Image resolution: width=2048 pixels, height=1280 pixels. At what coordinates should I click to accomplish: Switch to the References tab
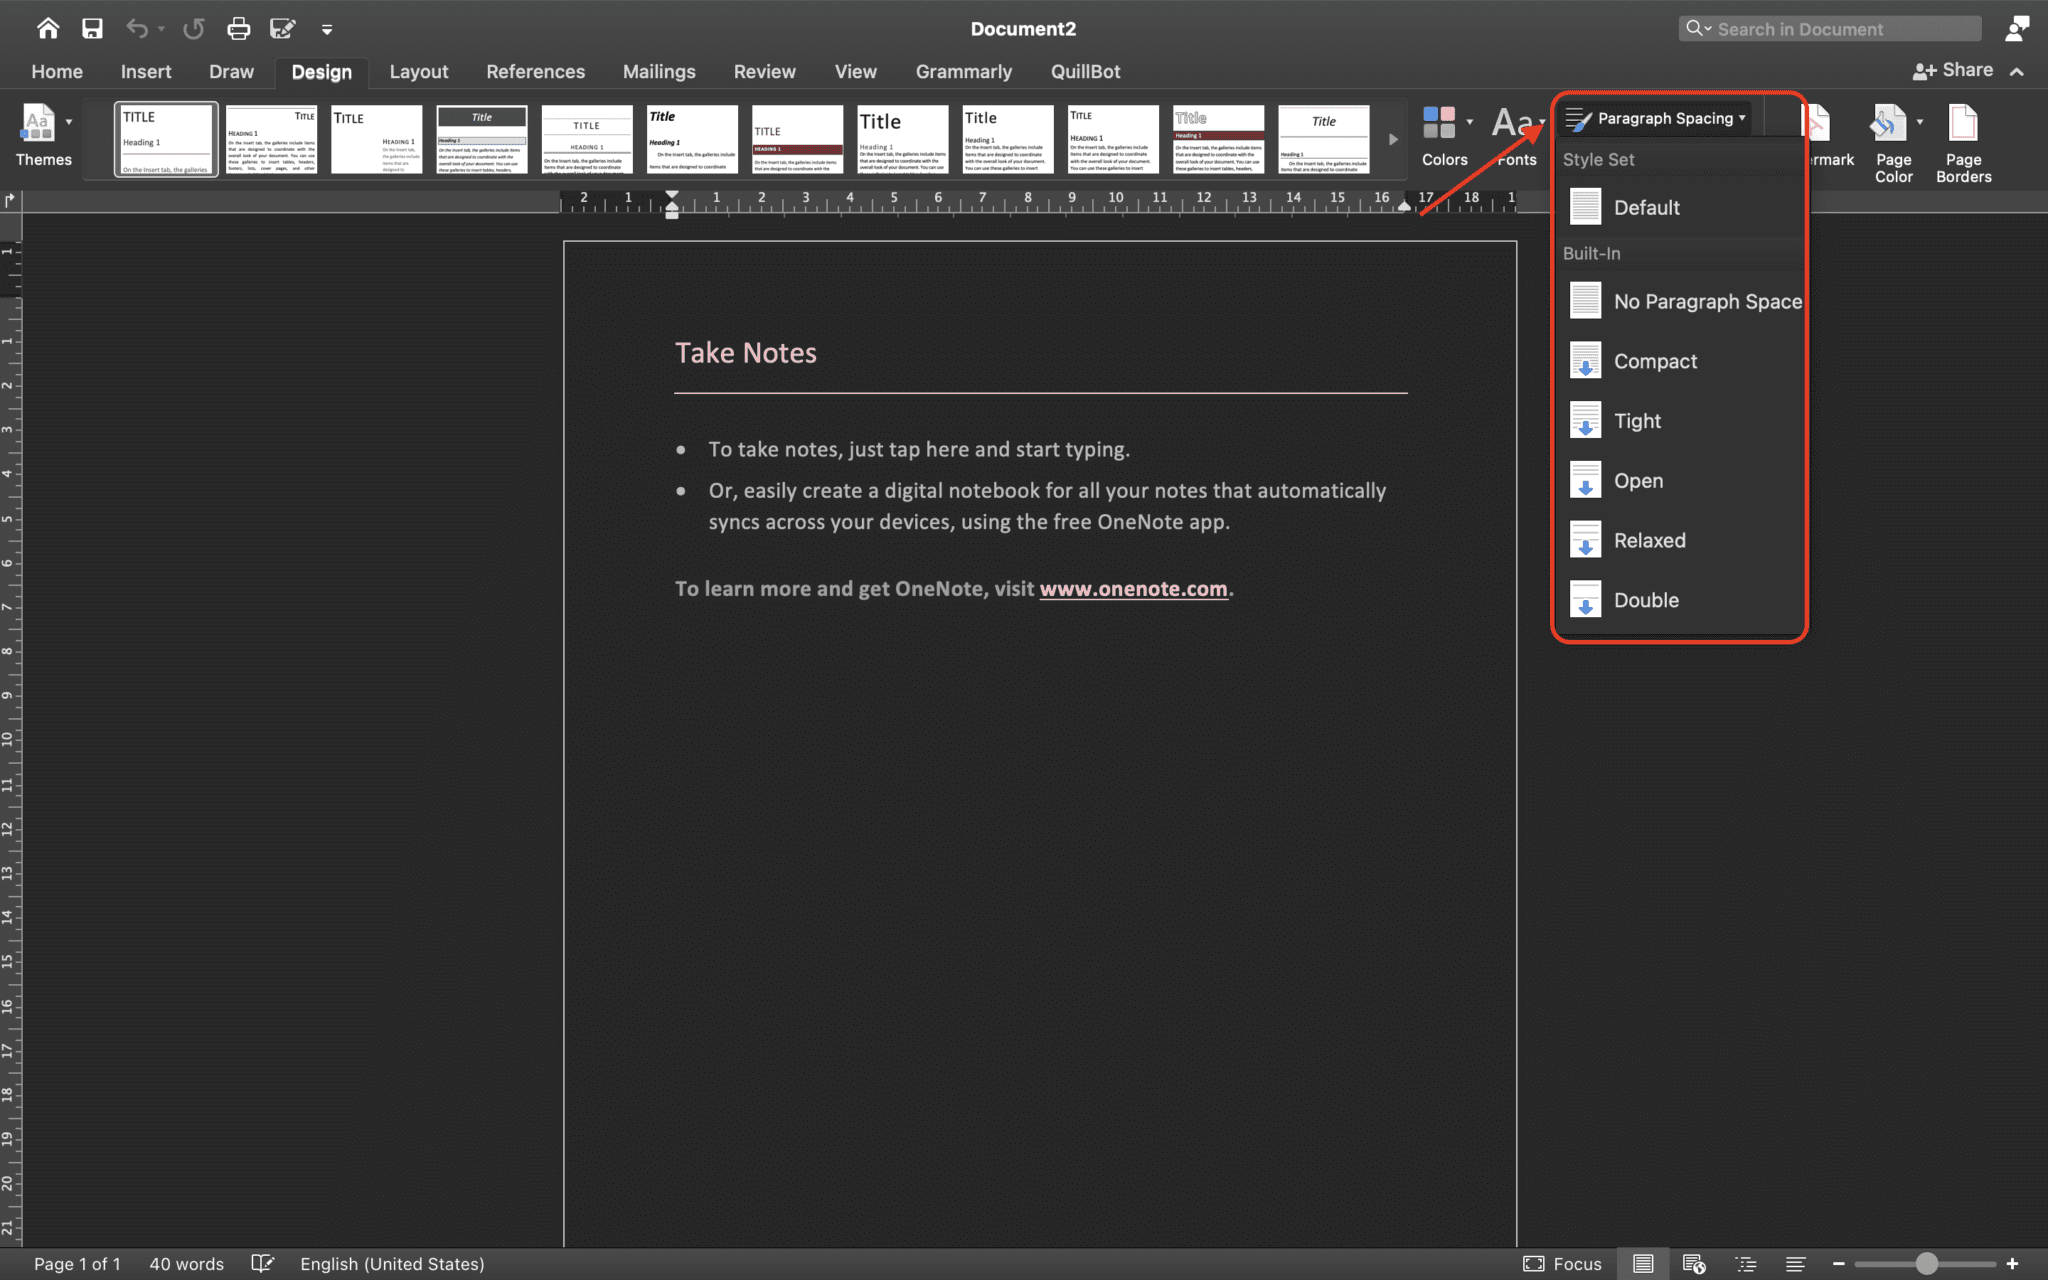(x=536, y=71)
